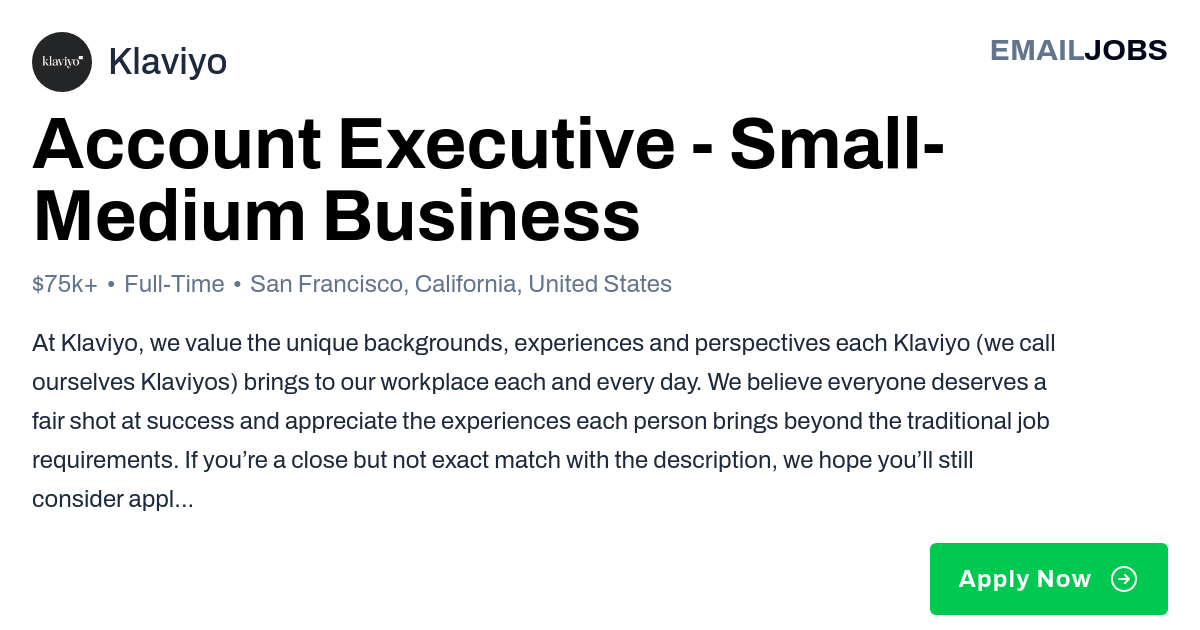Click the "Medium Business" line of the title
Viewport: 1200px width, 630px height.
coord(336,216)
